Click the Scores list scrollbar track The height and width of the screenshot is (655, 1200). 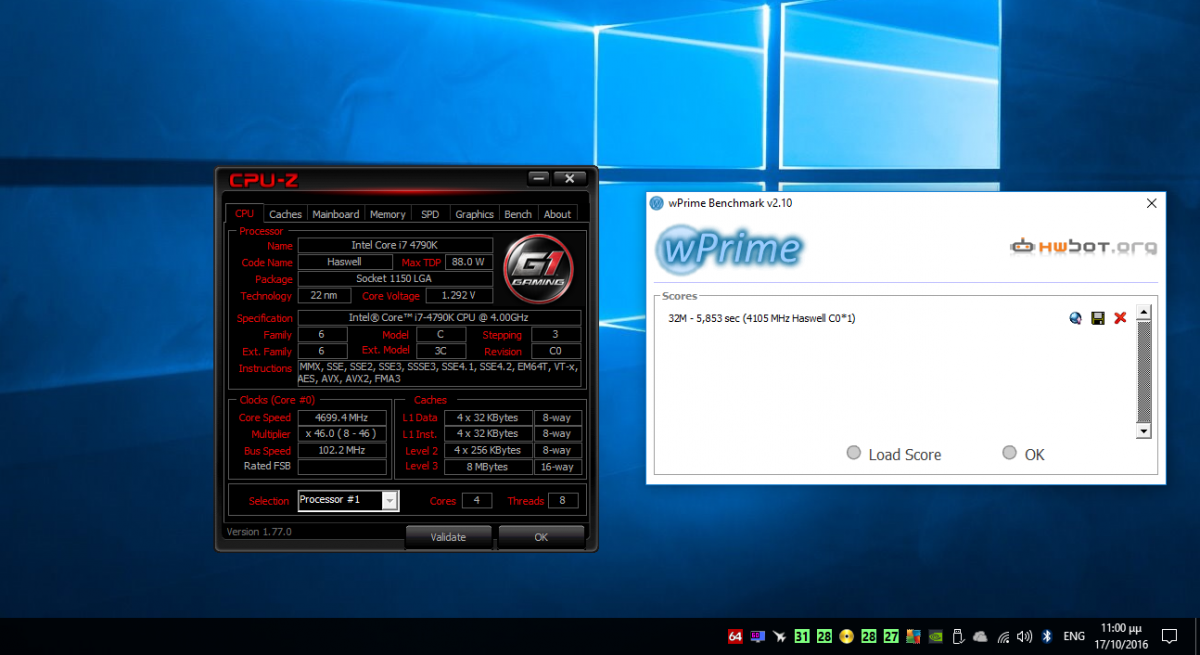(x=1144, y=371)
